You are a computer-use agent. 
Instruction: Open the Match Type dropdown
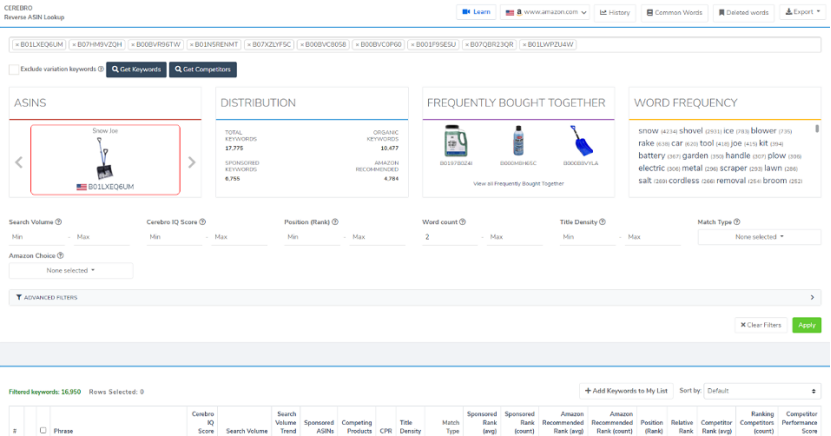click(x=759, y=237)
